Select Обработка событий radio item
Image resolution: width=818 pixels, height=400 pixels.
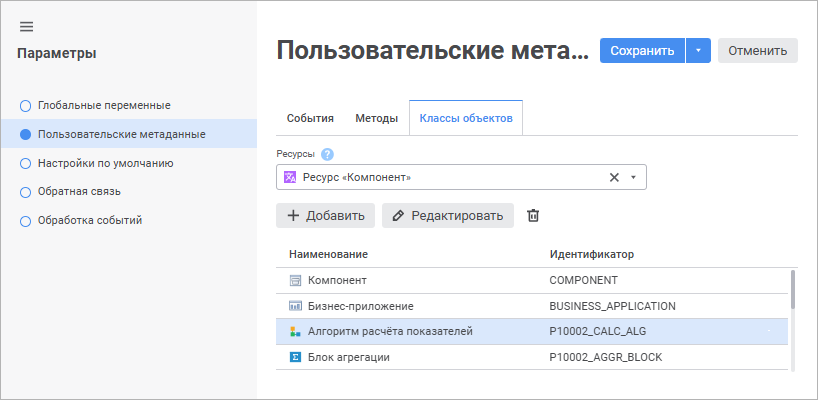click(25, 221)
